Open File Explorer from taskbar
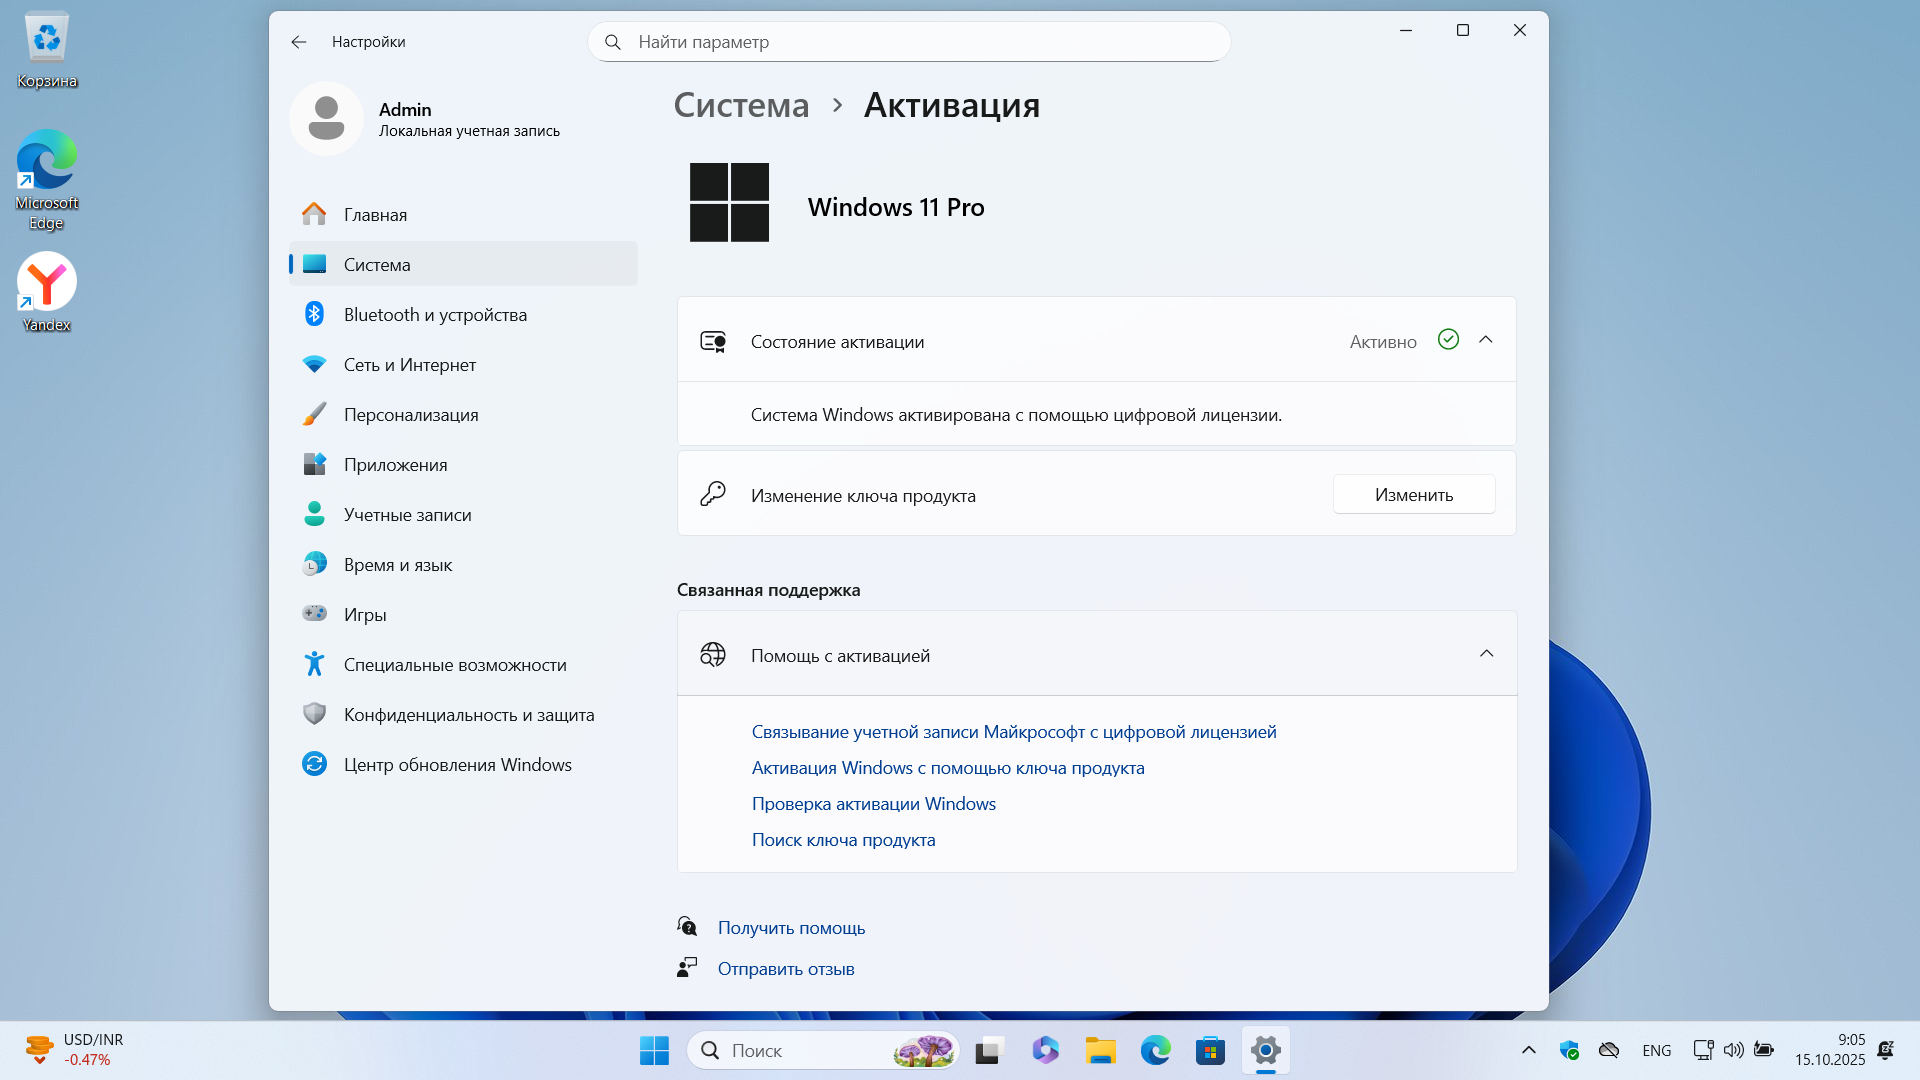This screenshot has width=1920, height=1080. 1100,1051
